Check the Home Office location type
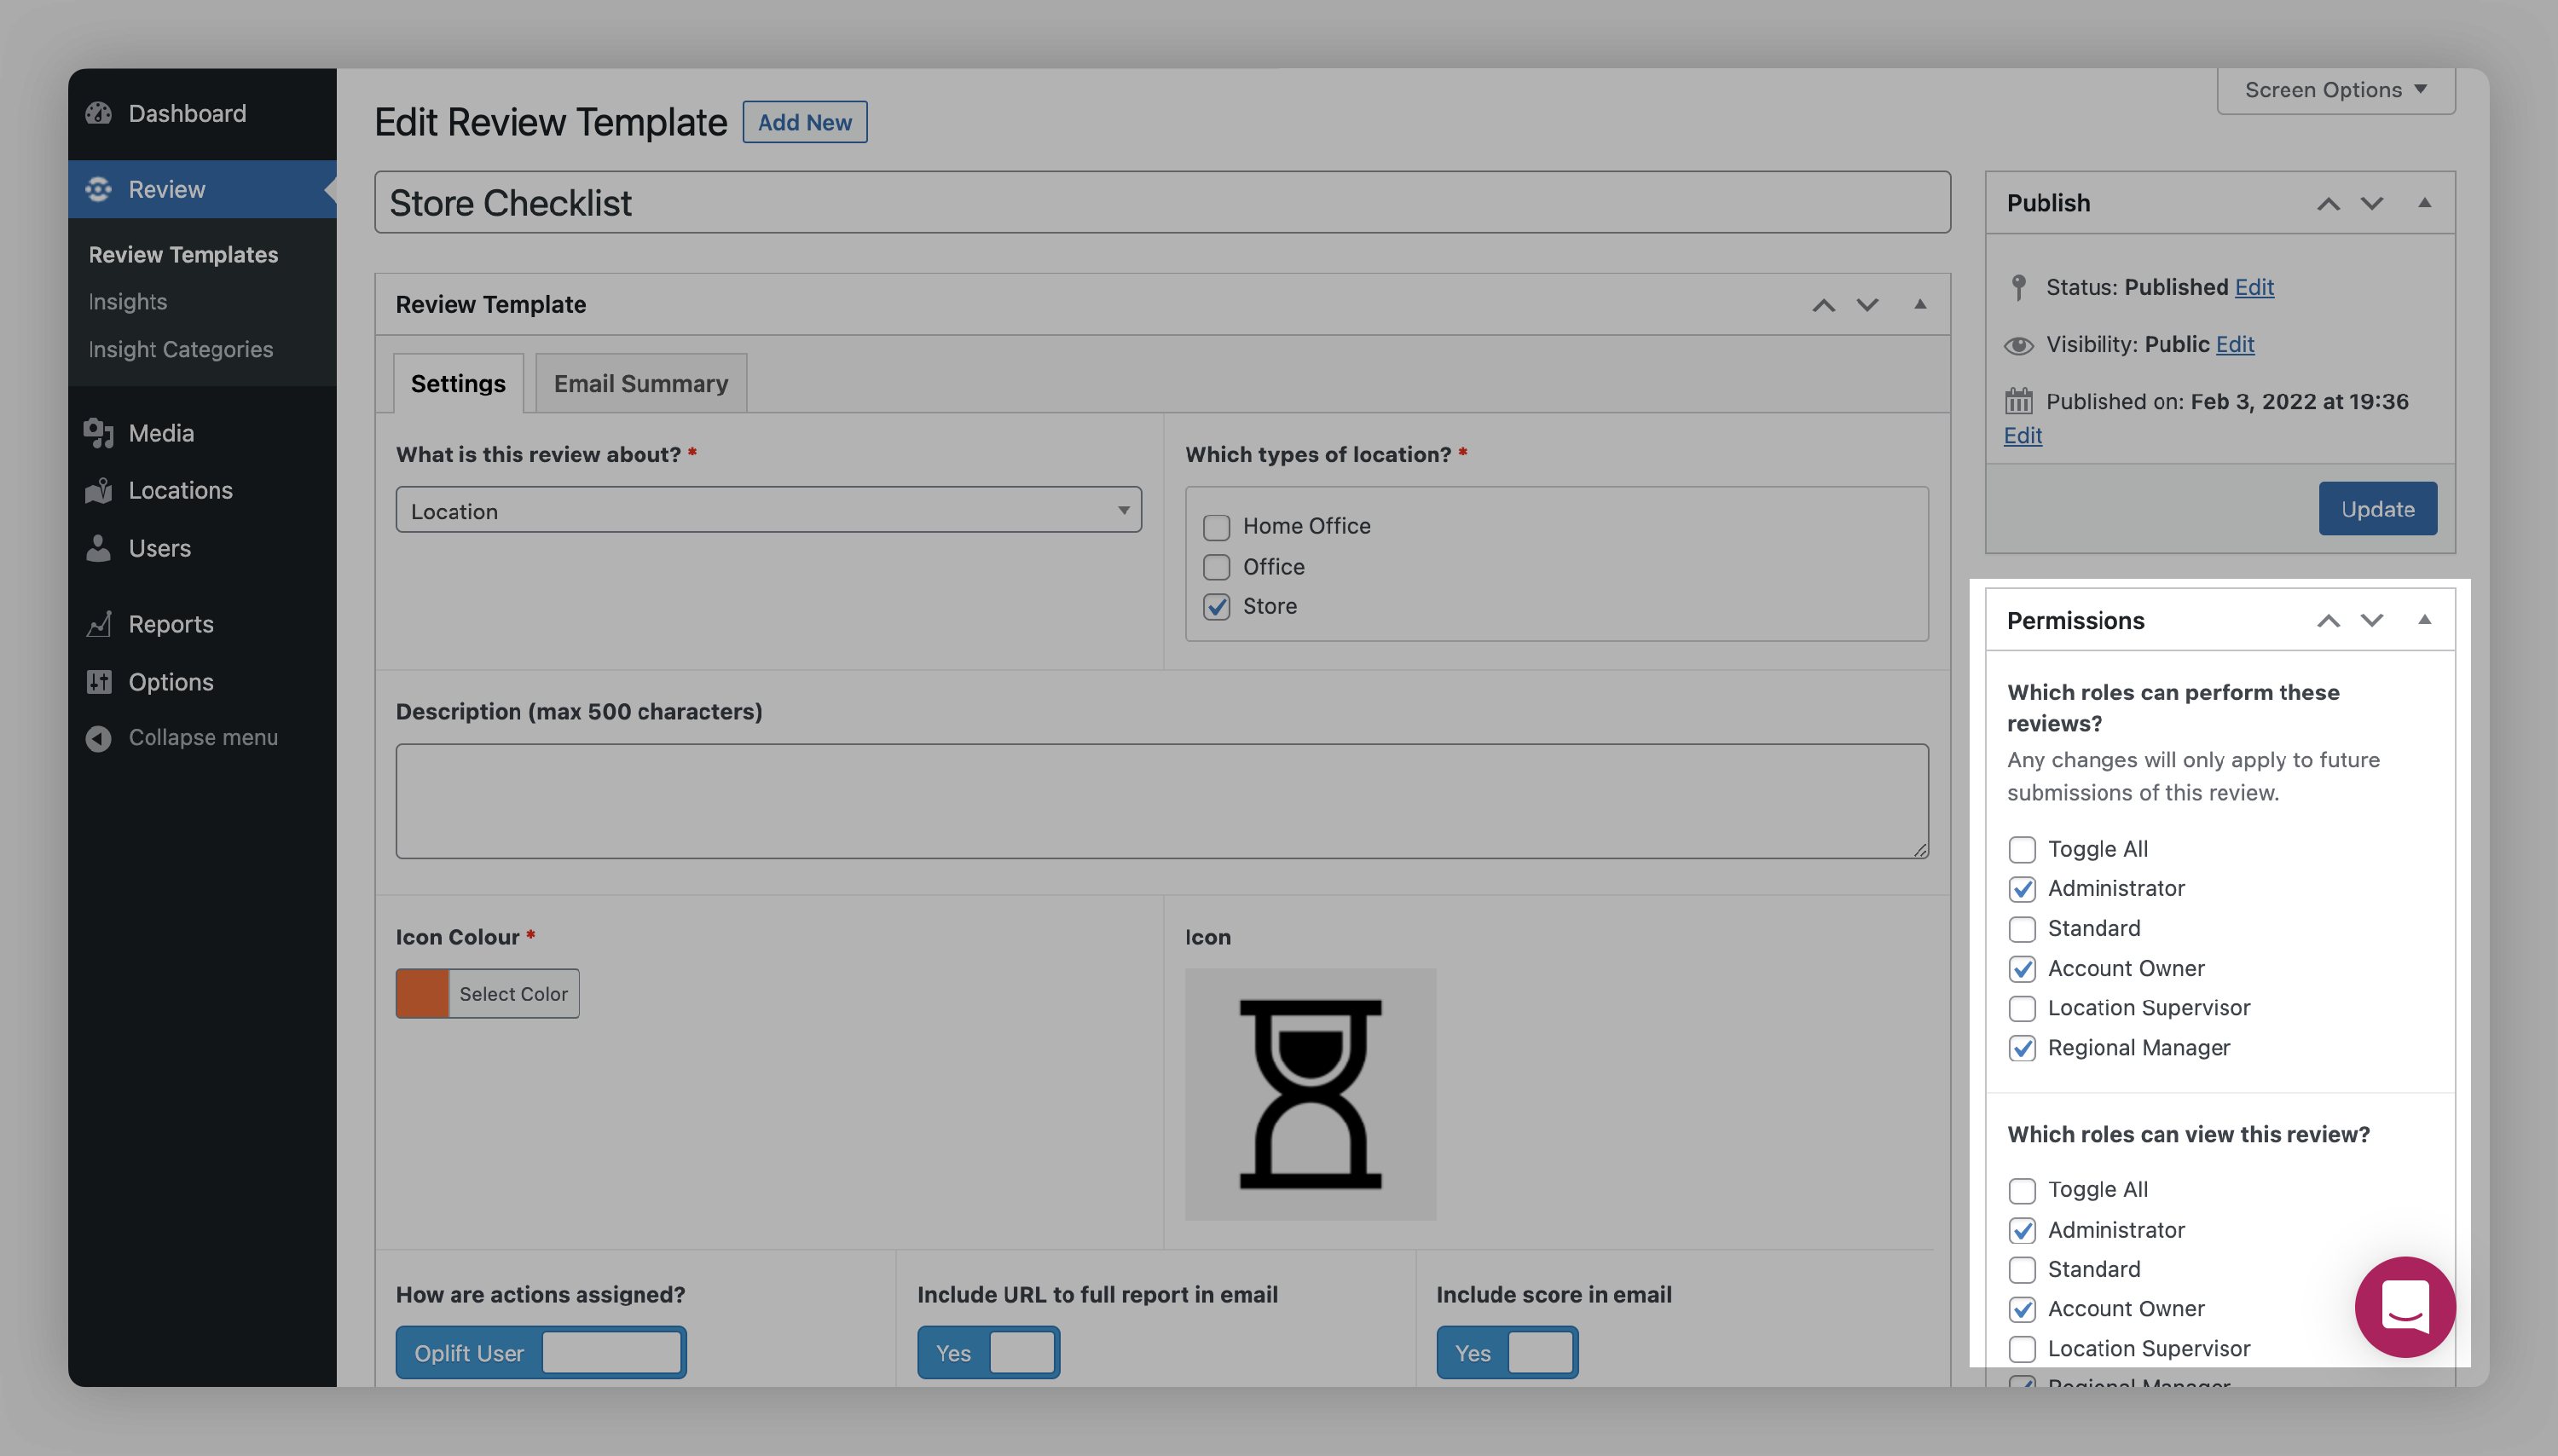The image size is (2558, 1456). (1216, 527)
